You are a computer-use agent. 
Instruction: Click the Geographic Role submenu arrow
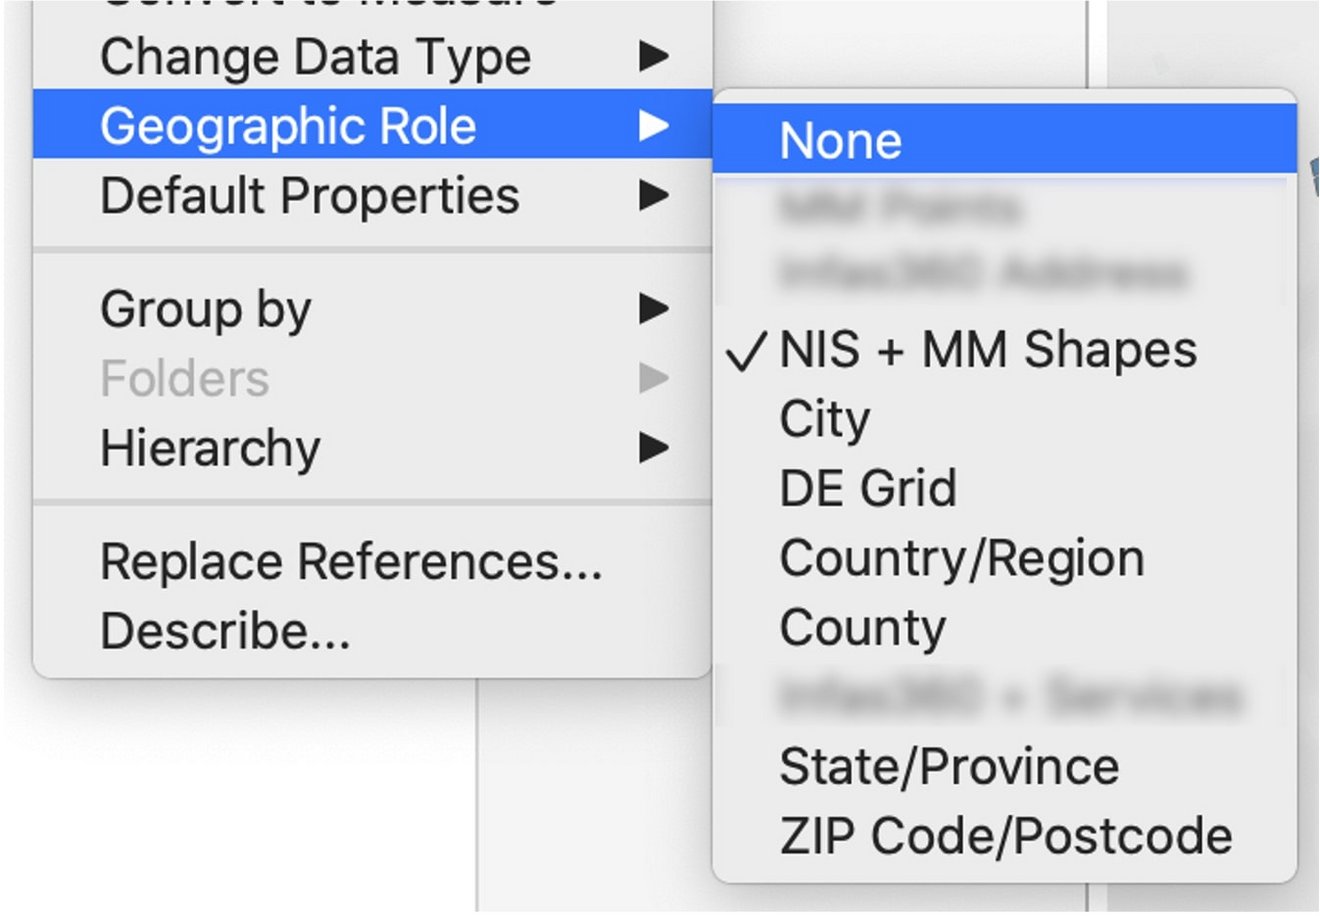tap(653, 126)
